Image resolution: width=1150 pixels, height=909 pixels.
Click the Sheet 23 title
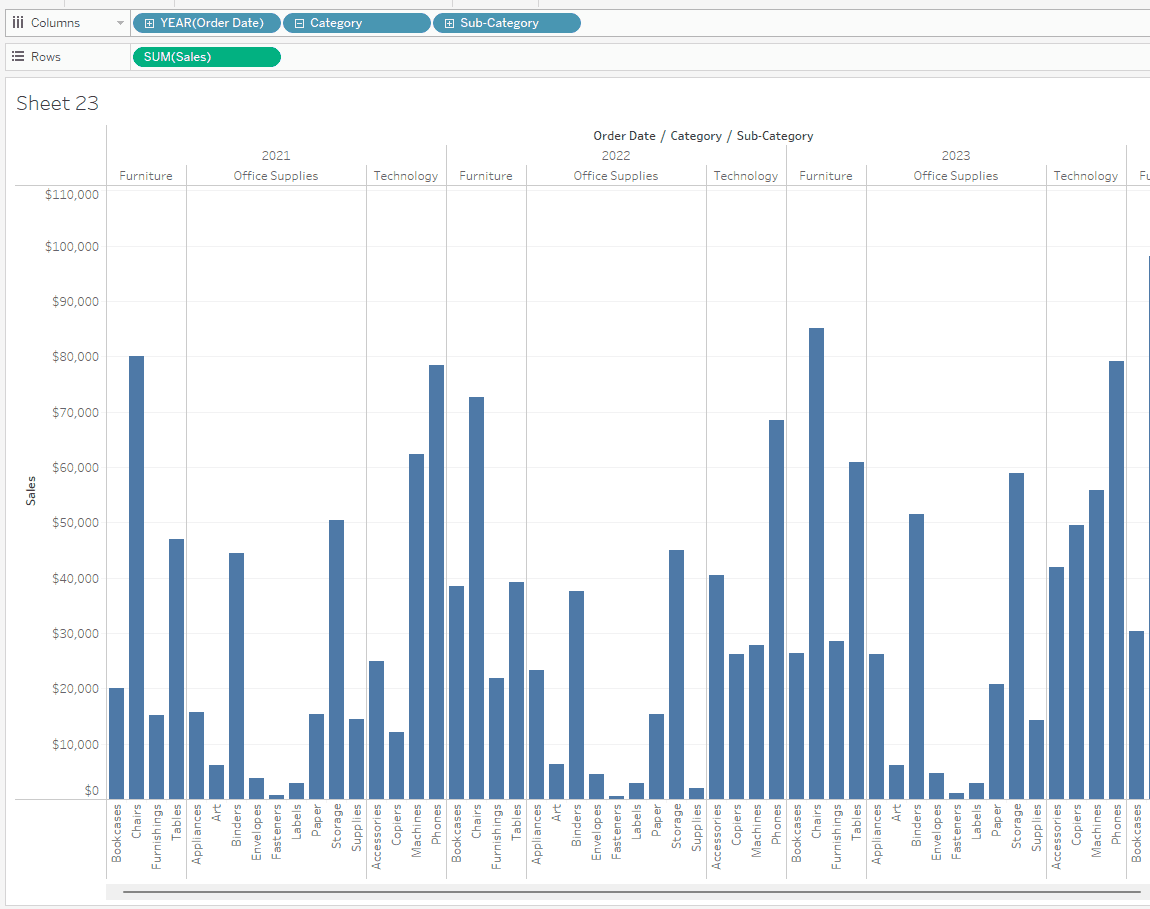point(57,103)
